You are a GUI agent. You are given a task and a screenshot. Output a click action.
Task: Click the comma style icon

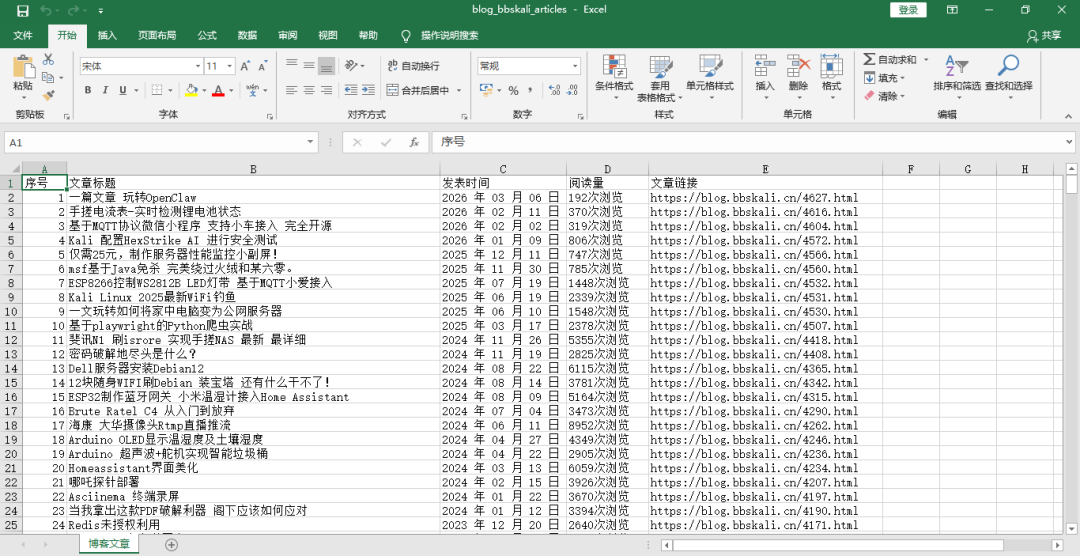point(530,90)
